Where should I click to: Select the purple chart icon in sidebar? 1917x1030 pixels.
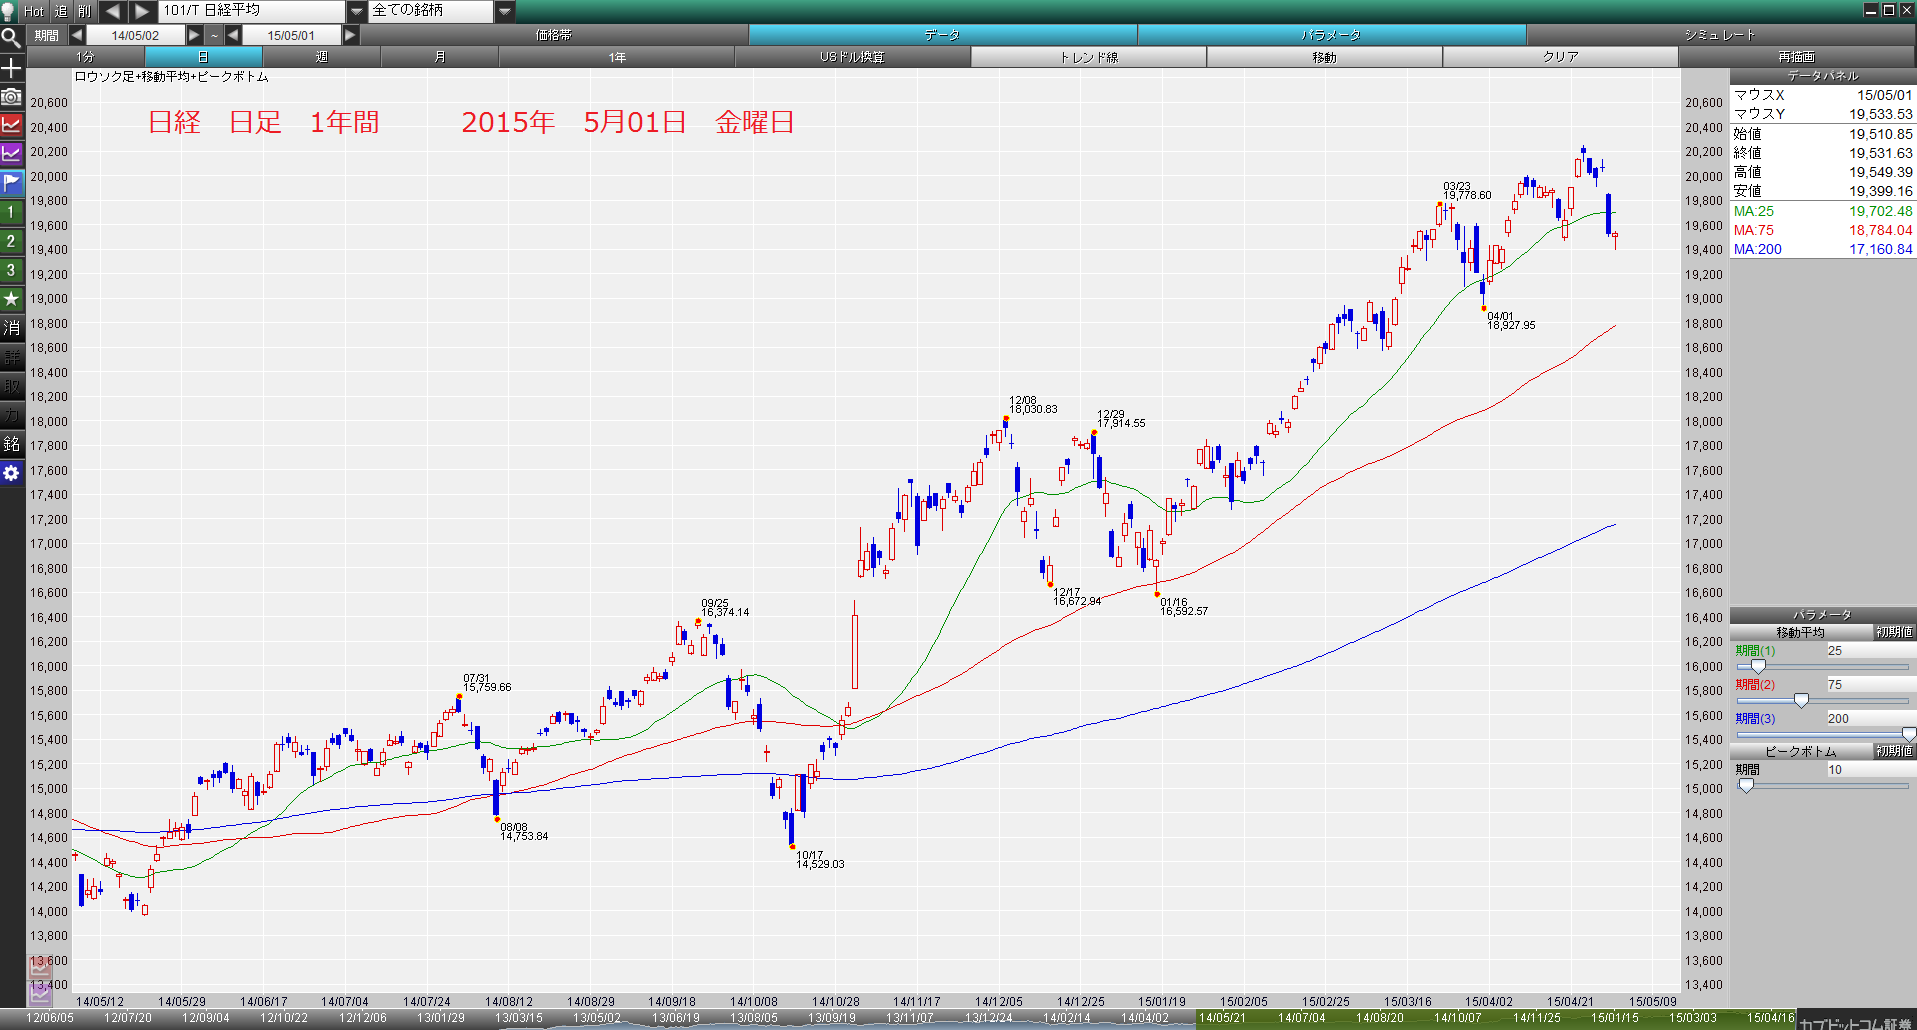pyautogui.click(x=11, y=154)
